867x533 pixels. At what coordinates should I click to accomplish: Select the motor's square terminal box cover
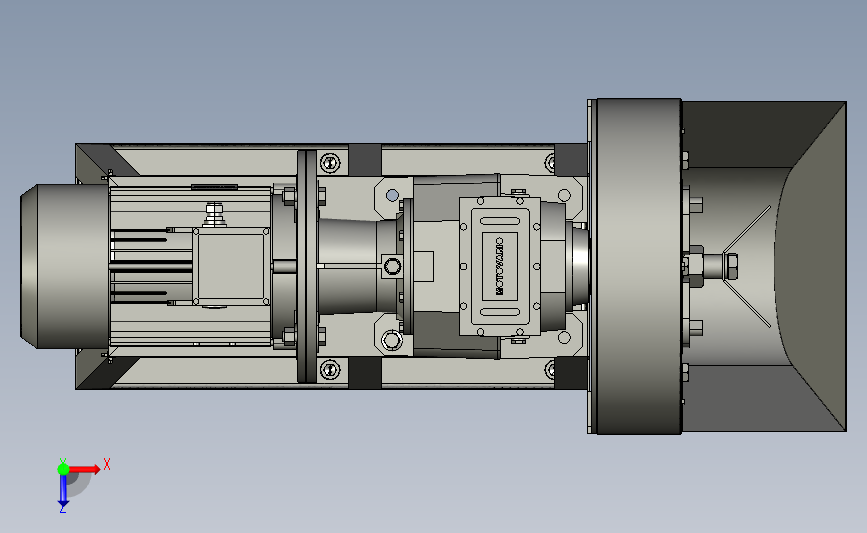231,266
